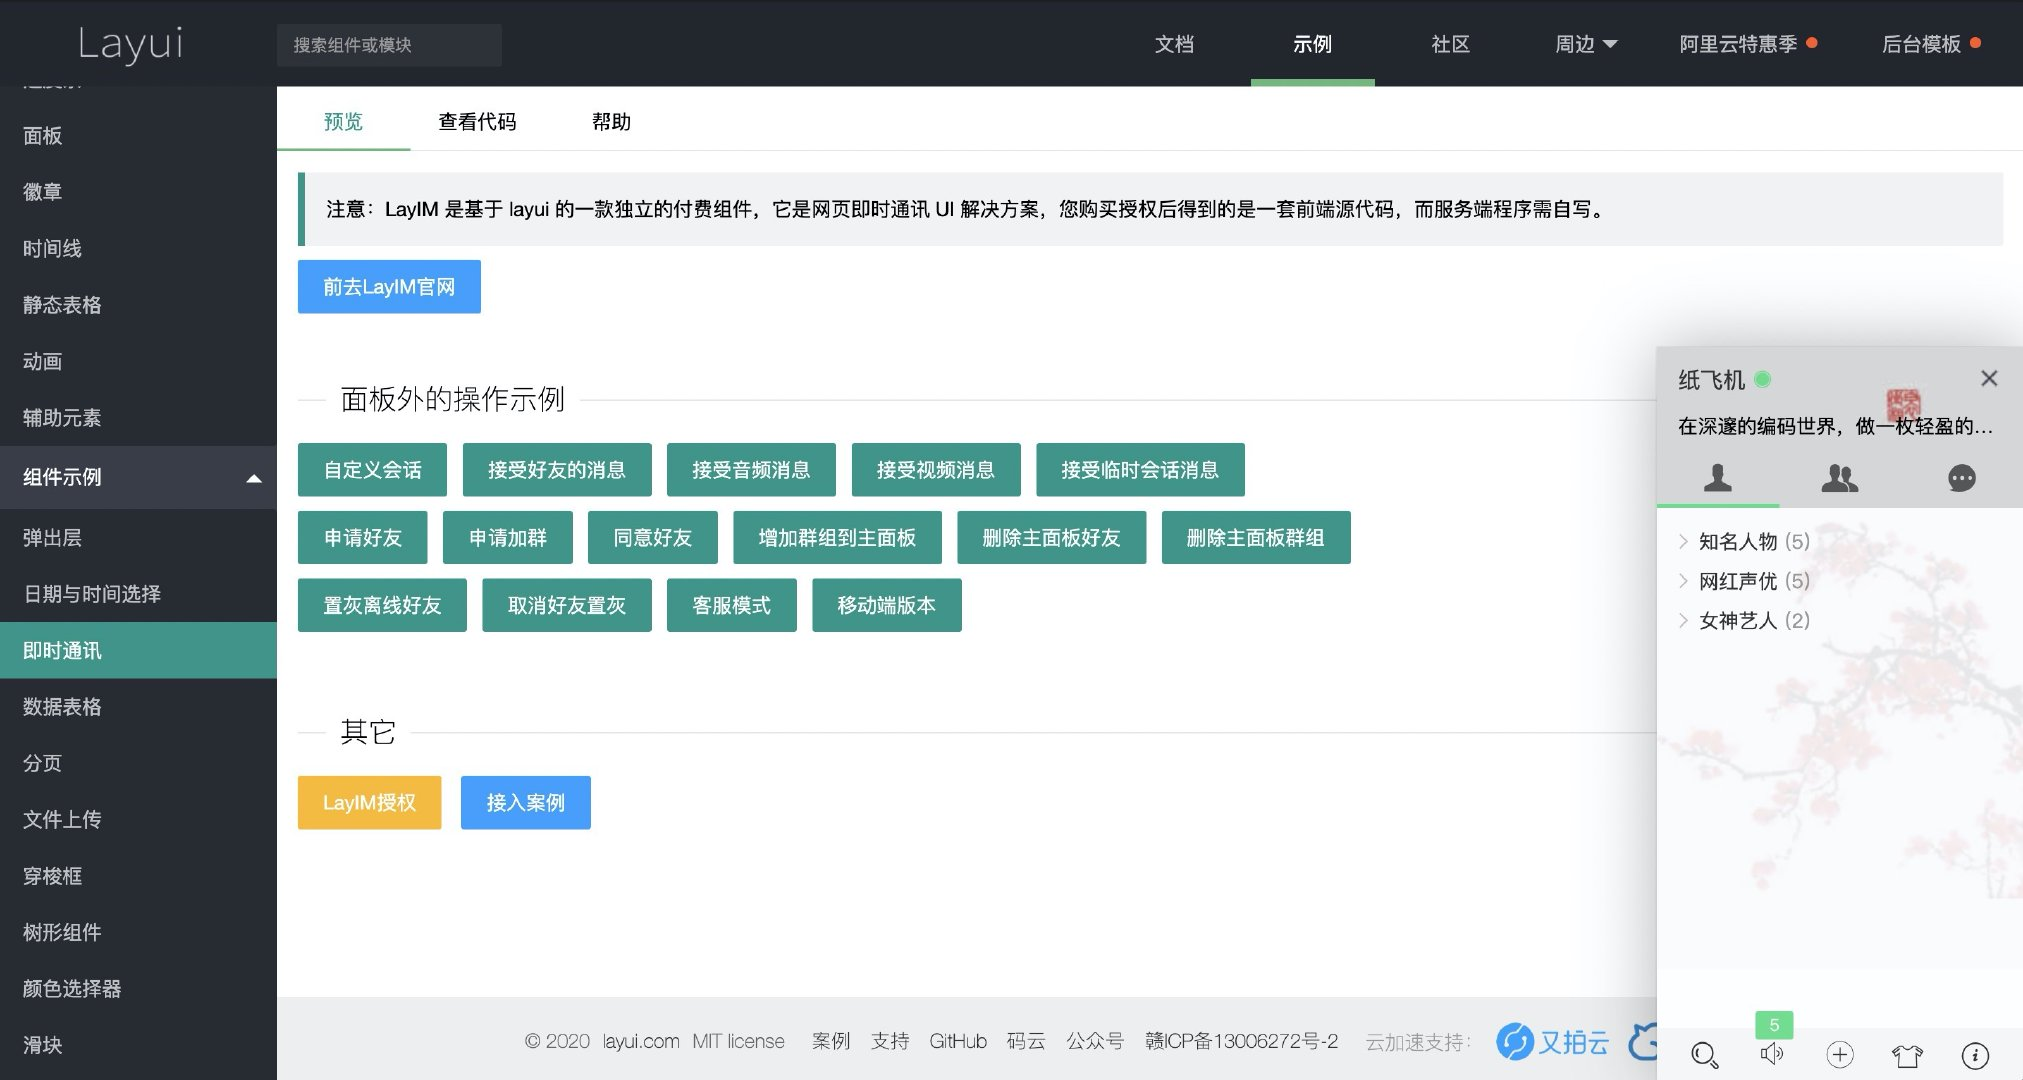This screenshot has height=1080, width=2023.
Task: Open 颜色选择器 in the sidebar
Action: 138,989
